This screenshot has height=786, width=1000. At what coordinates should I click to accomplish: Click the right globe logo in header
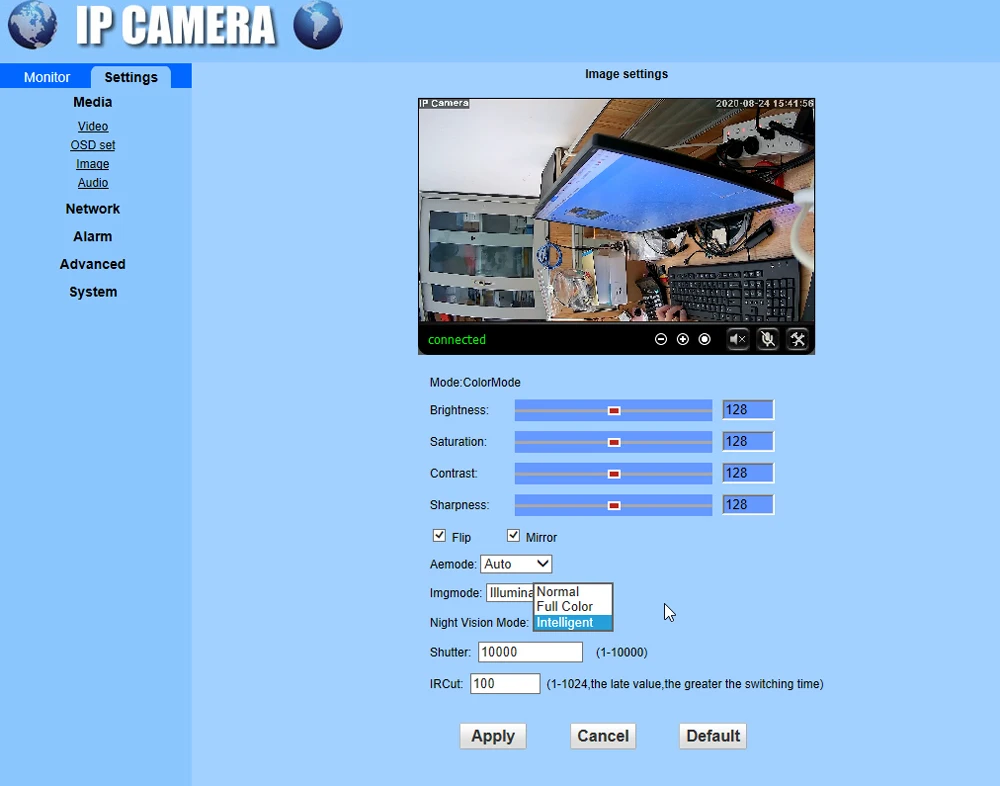pos(318,25)
